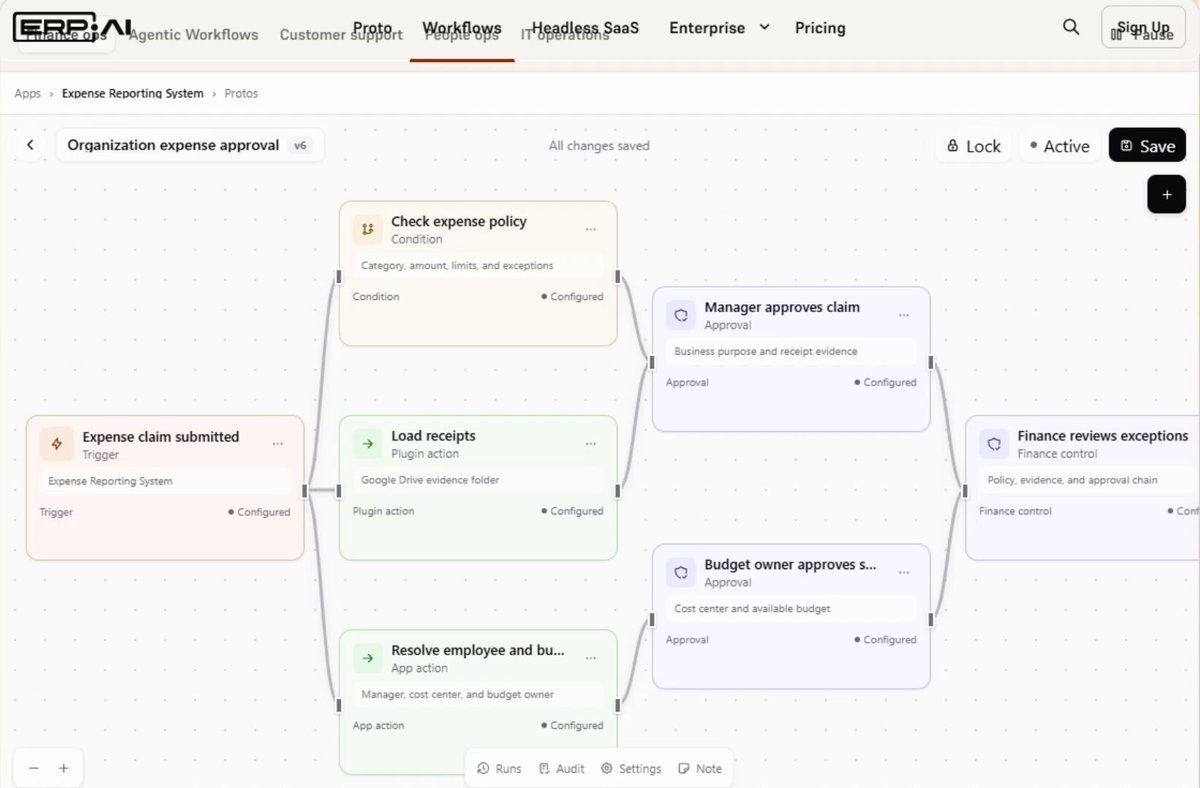Image resolution: width=1200 pixels, height=788 pixels.
Task: Open the Proto nav item
Action: coord(373,28)
